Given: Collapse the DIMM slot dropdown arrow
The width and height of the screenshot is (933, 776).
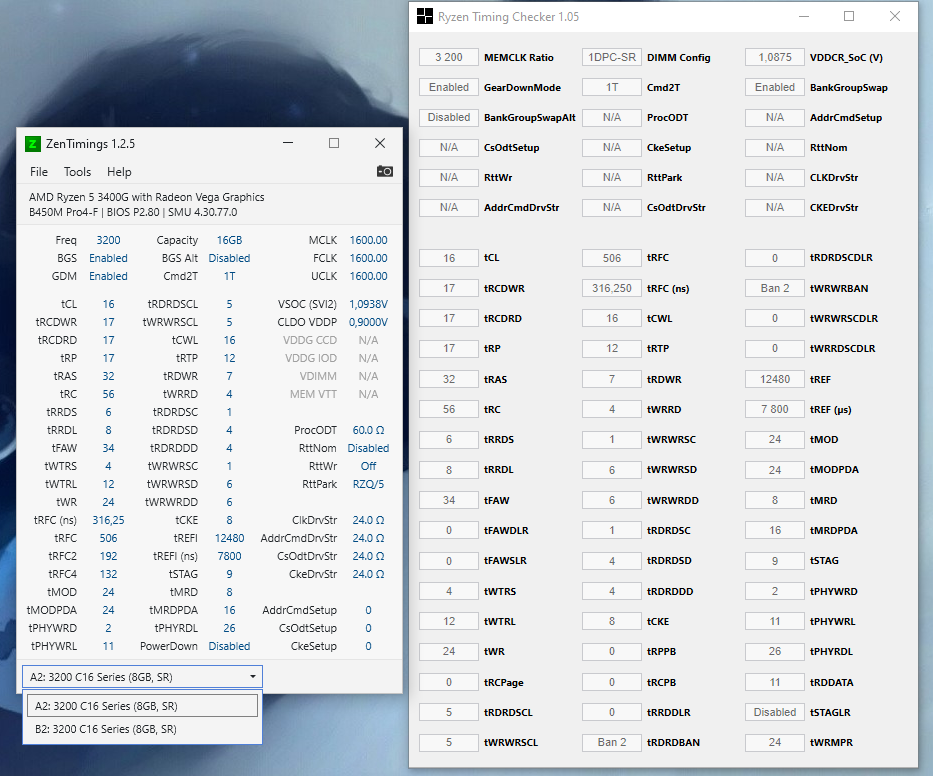Looking at the screenshot, I should coord(253,677).
